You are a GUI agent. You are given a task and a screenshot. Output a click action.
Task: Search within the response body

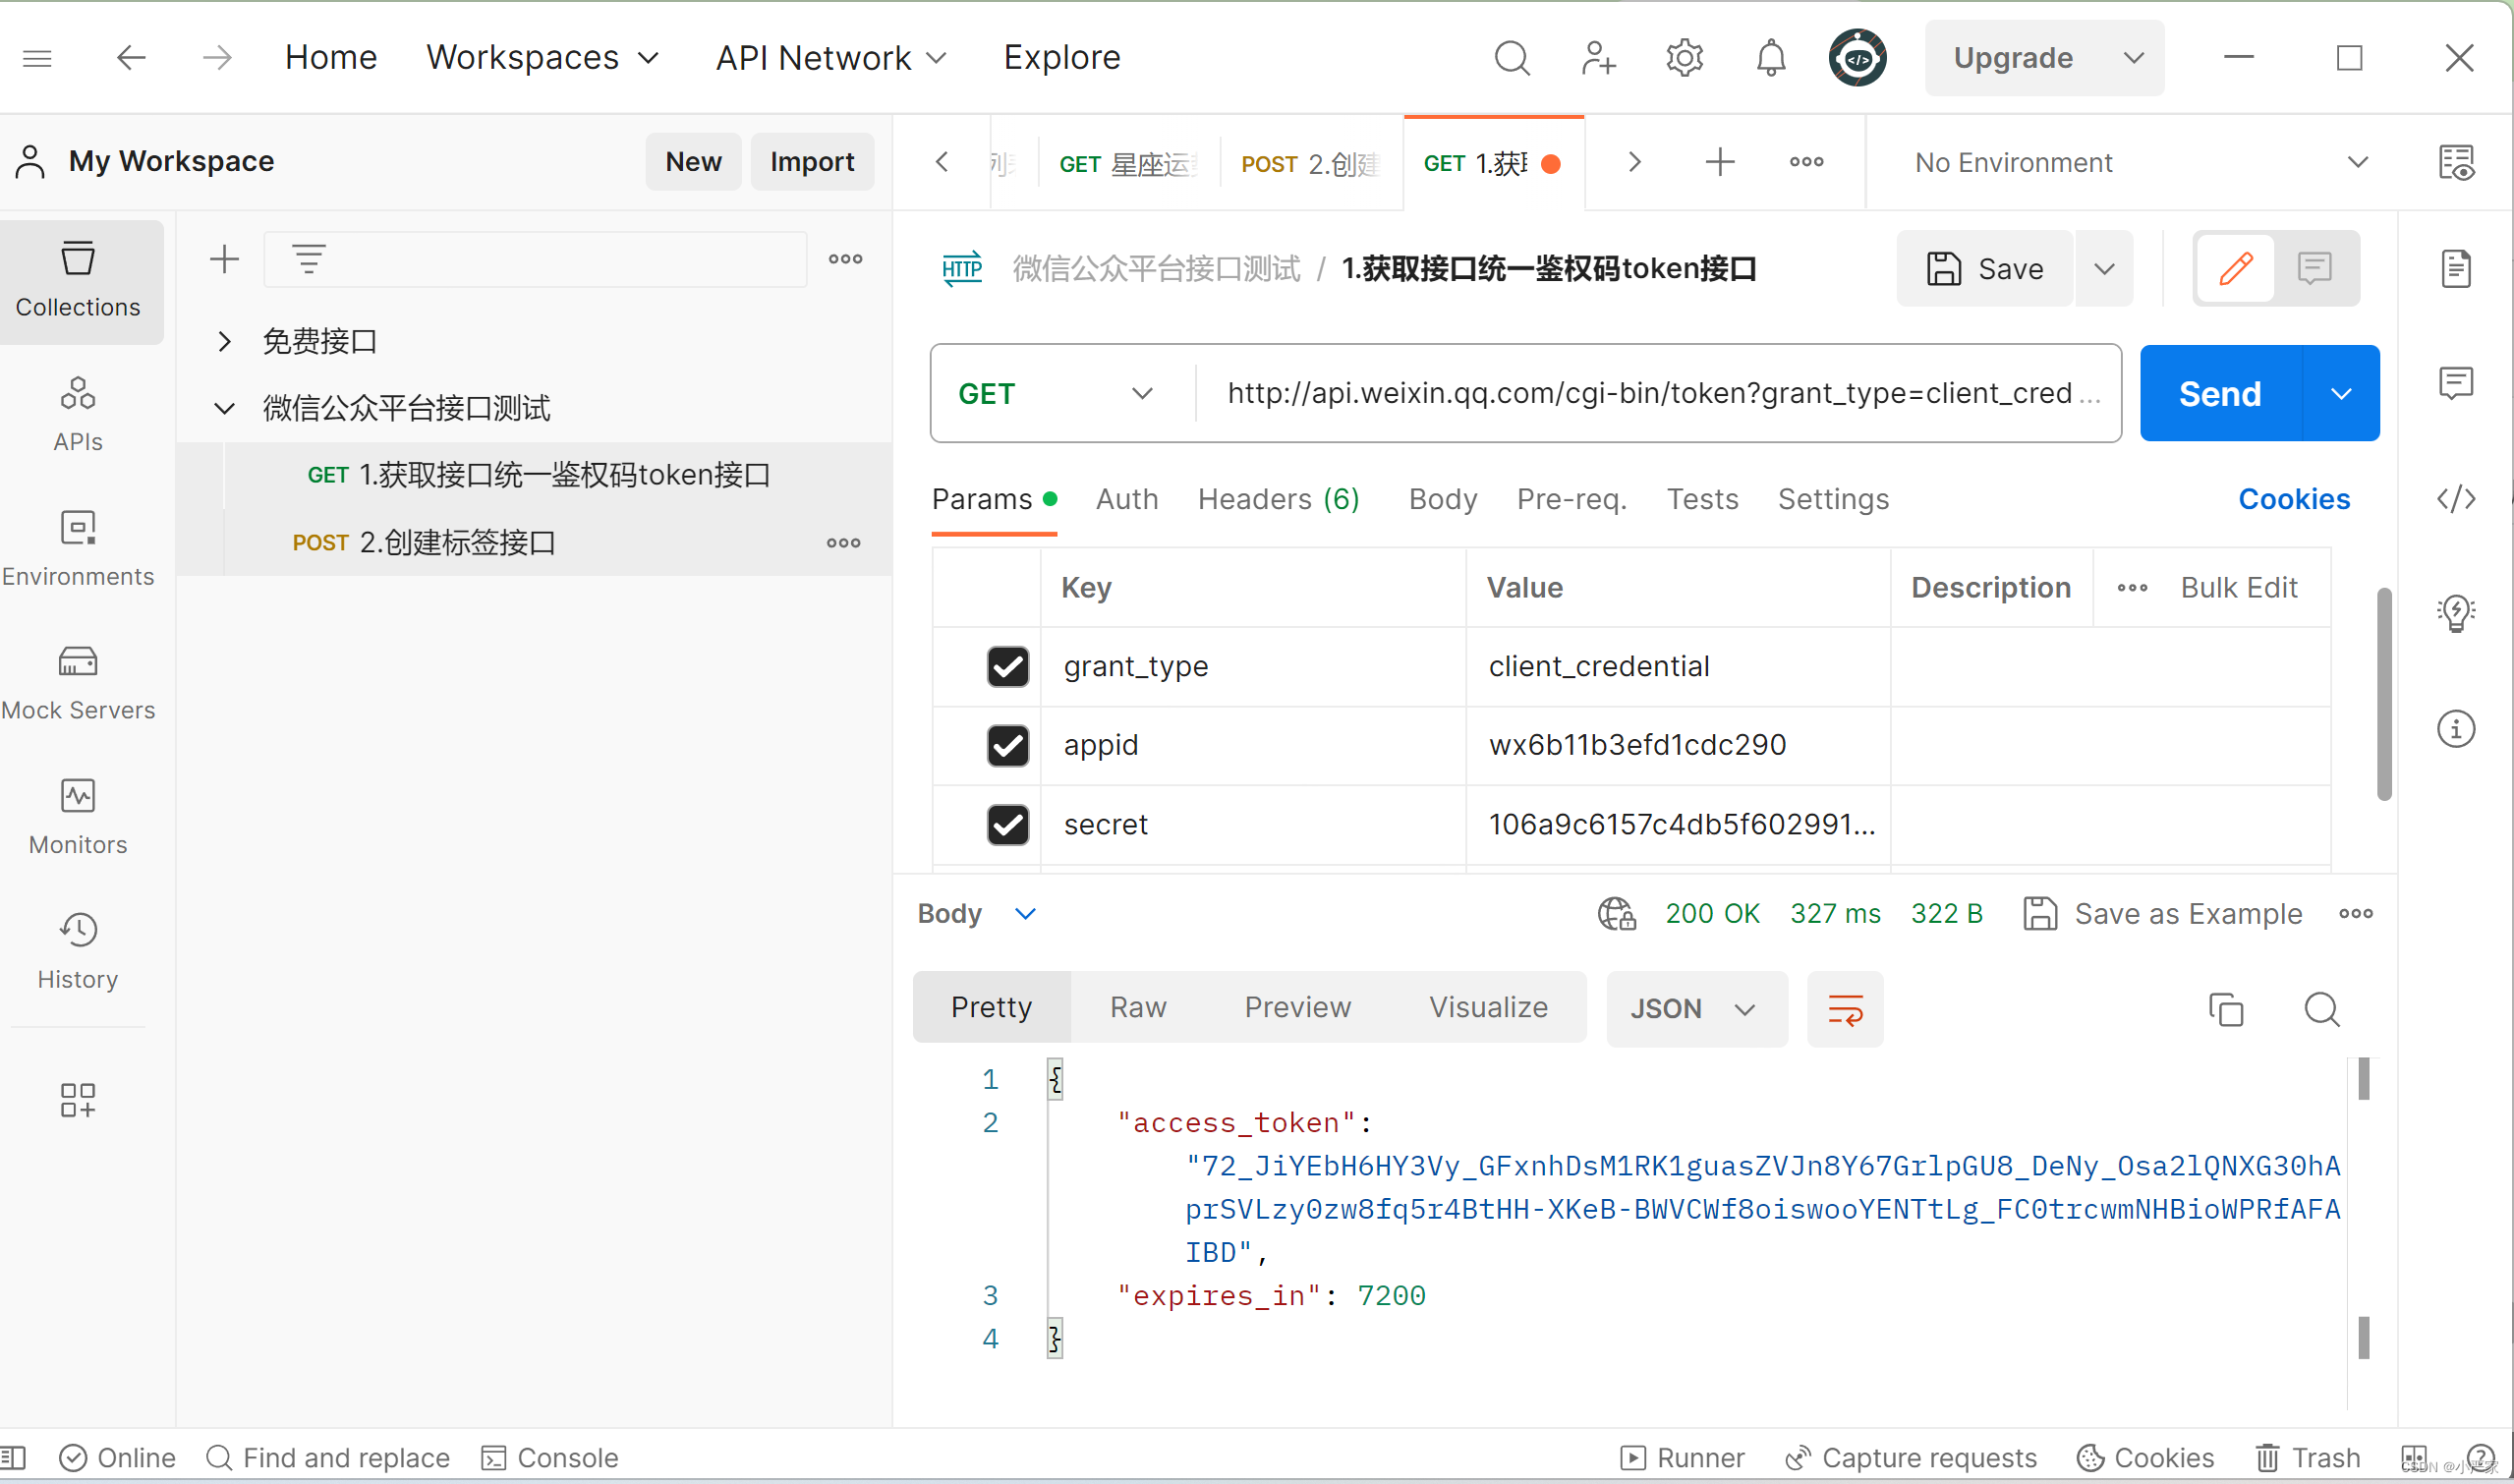[2321, 1009]
